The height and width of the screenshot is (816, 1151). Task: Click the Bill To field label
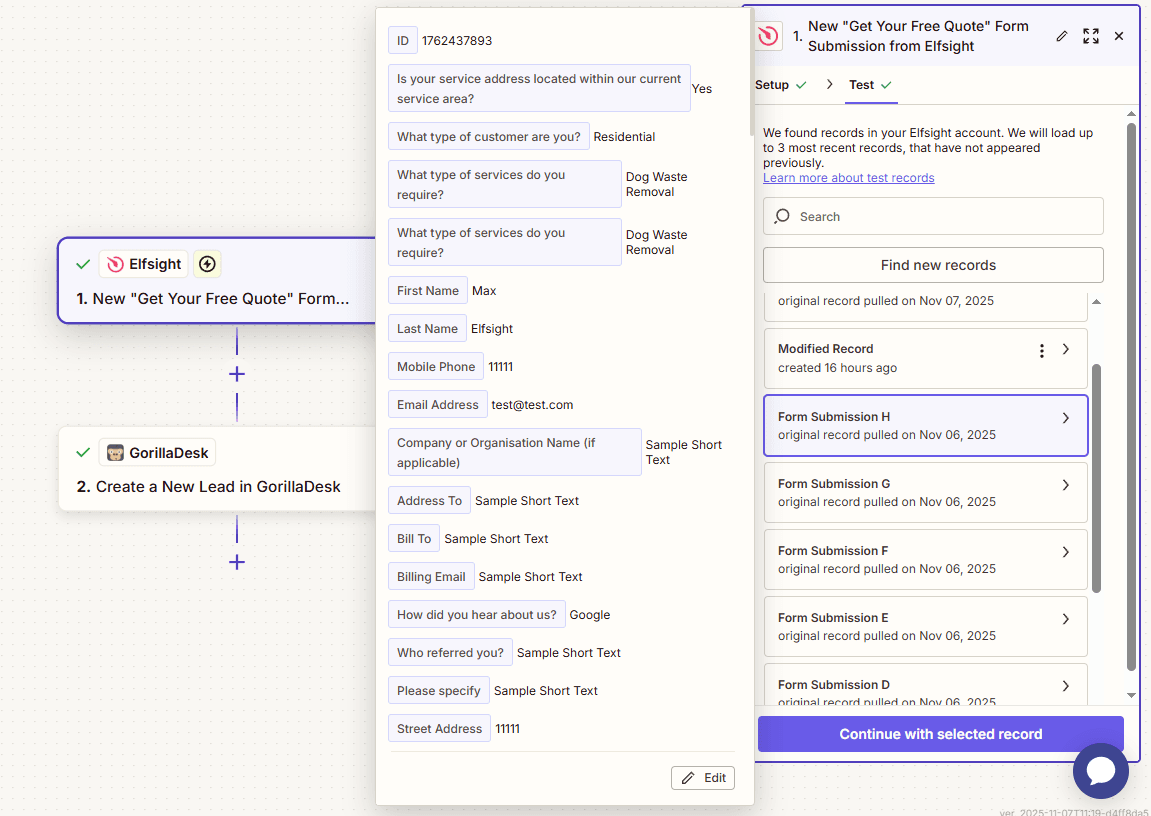pos(414,539)
